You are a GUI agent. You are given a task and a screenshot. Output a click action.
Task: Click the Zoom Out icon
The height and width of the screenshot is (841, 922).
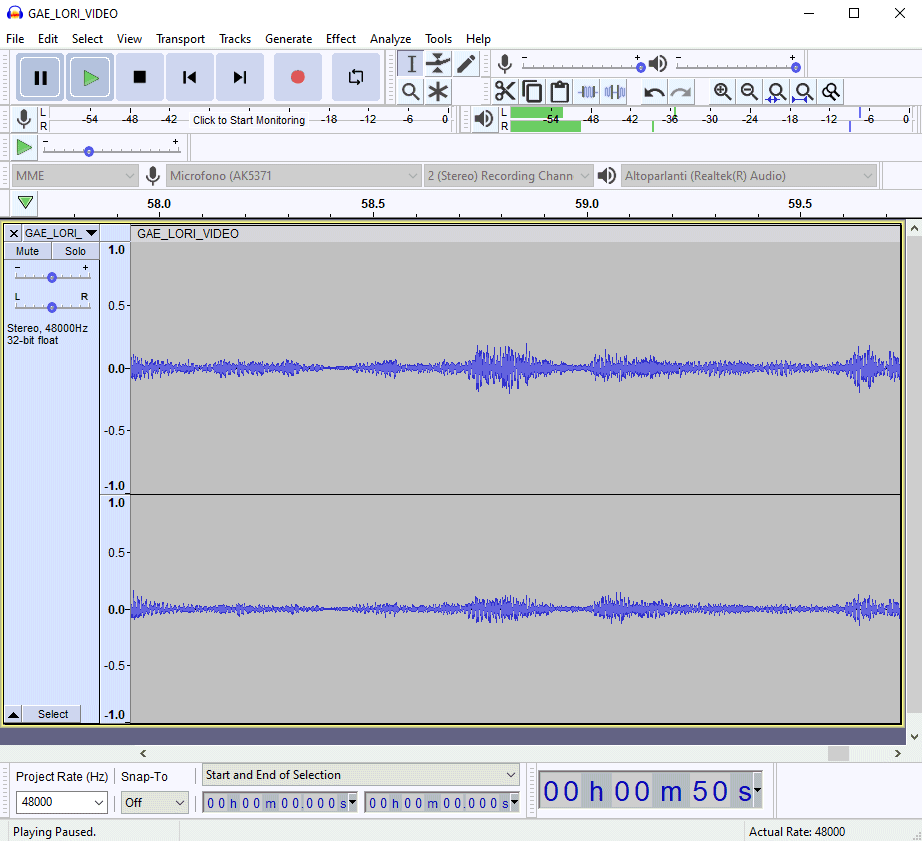pyautogui.click(x=749, y=92)
